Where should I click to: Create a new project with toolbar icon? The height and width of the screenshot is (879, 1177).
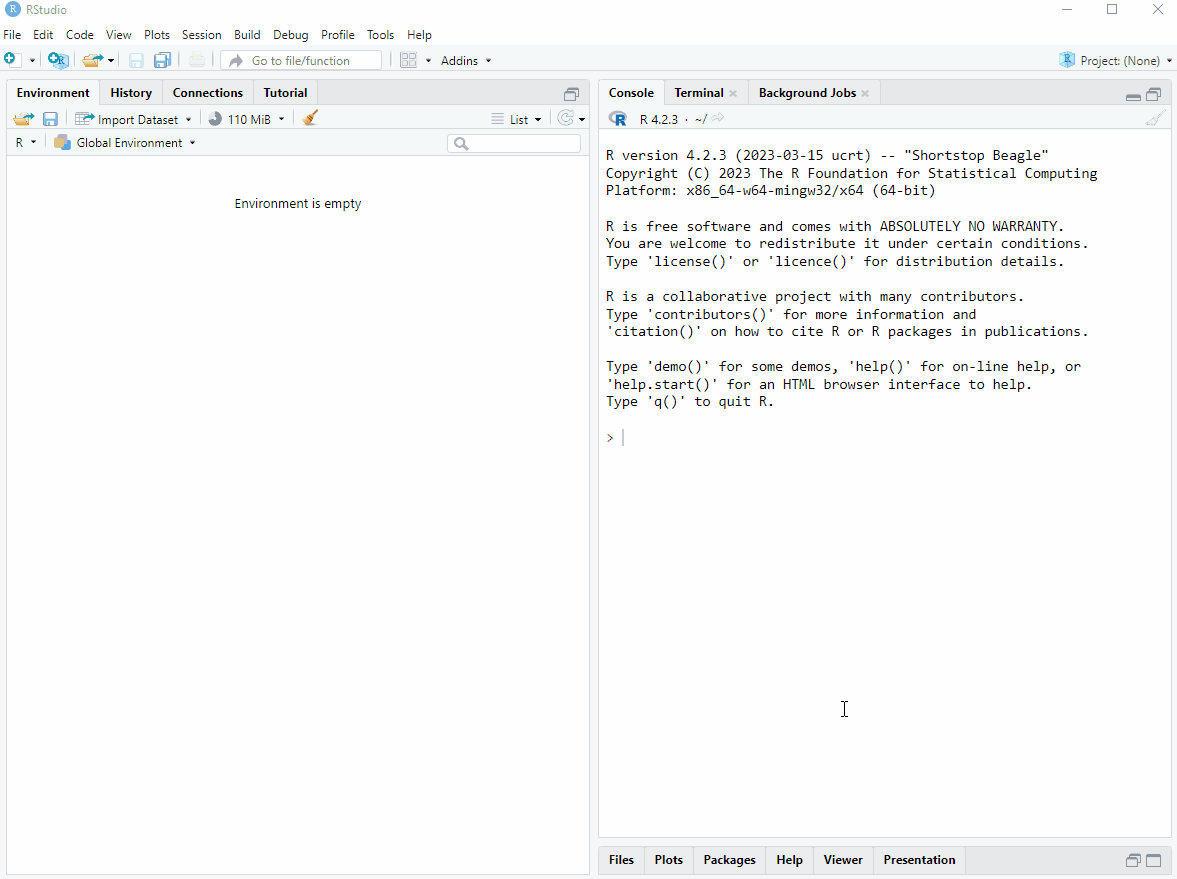click(x=58, y=60)
